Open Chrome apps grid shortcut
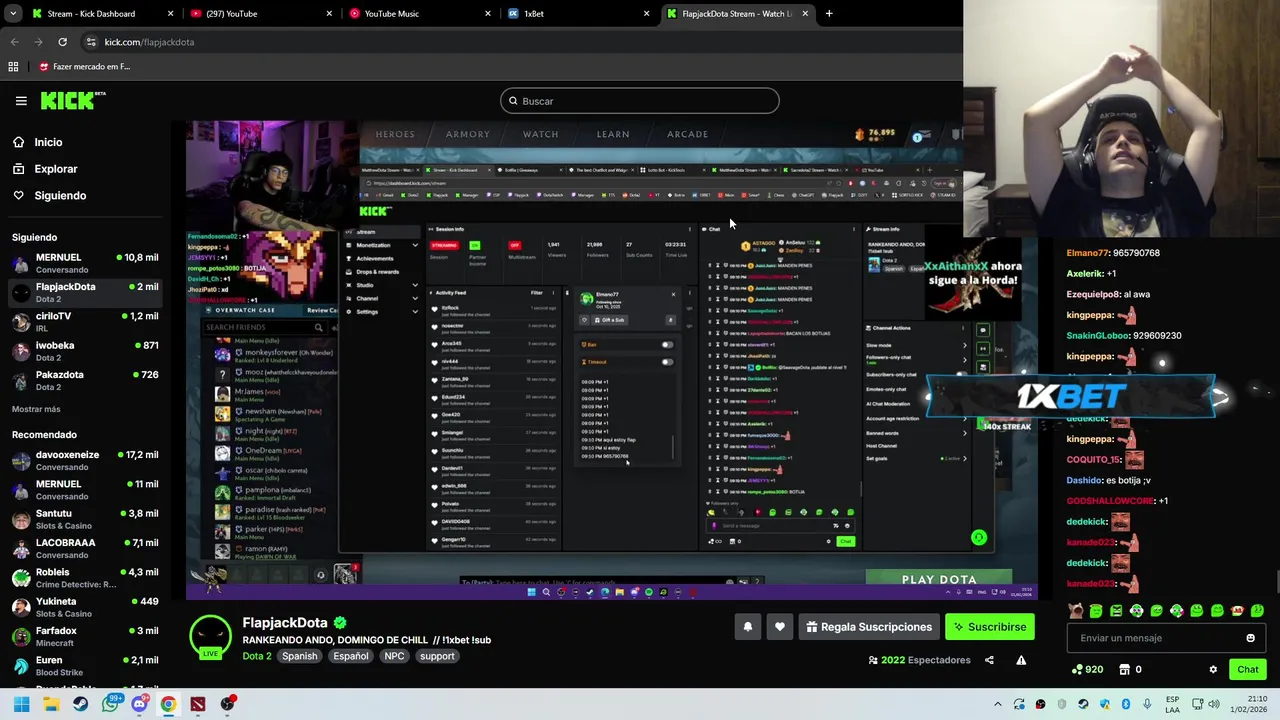The height and width of the screenshot is (720, 1280). point(13,67)
